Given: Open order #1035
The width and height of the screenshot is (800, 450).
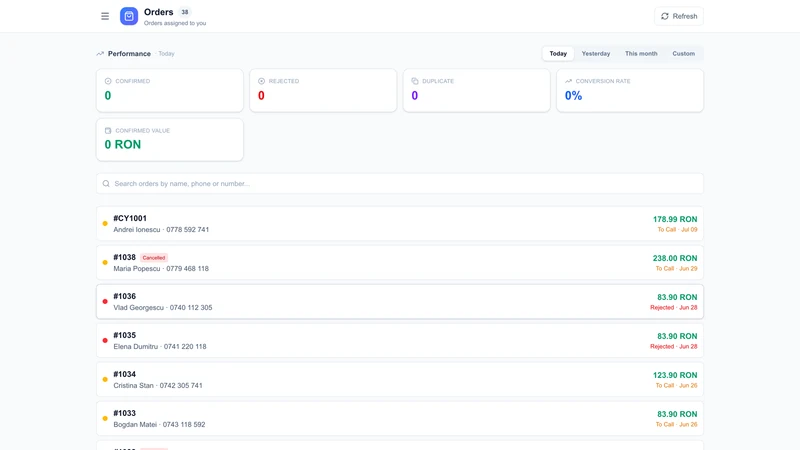Looking at the screenshot, I should (x=400, y=340).
